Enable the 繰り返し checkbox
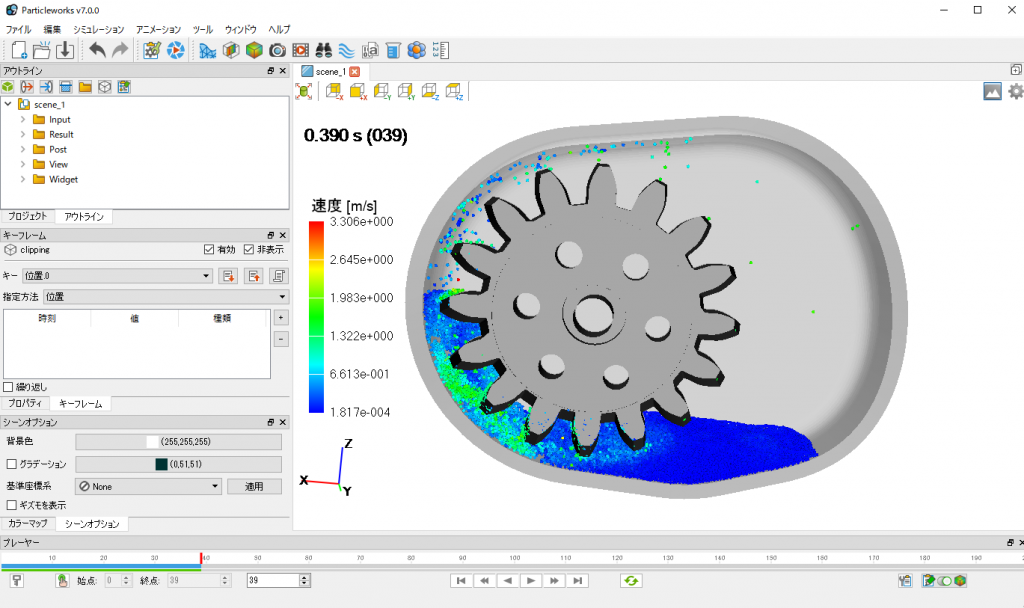Viewport: 1024px width, 608px height. point(8,387)
